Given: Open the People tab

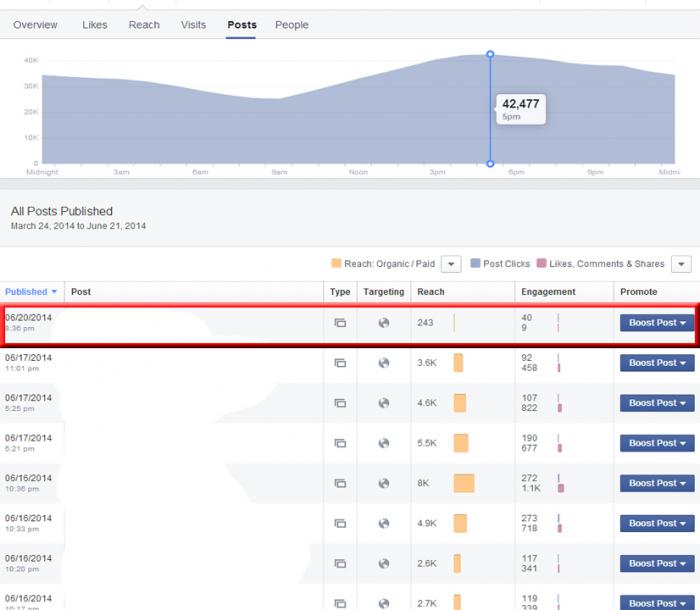Looking at the screenshot, I should [292, 25].
